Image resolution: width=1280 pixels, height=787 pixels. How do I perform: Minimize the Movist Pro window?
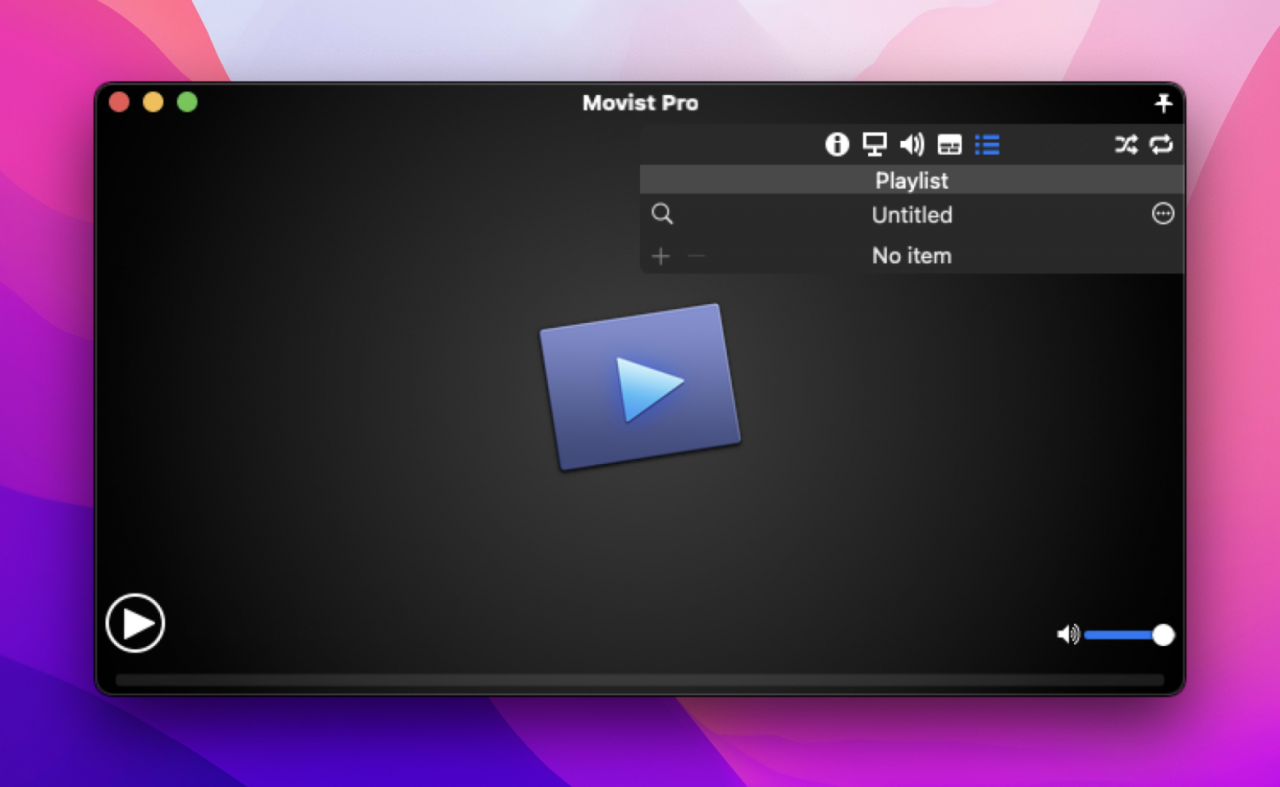[x=153, y=102]
